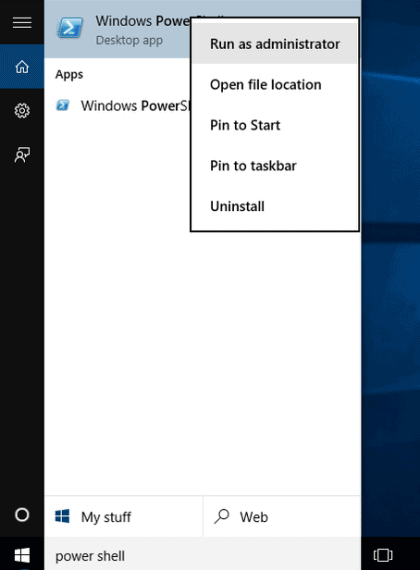420x570 pixels.
Task: Open the hamburger menu icon
Action: point(22,23)
